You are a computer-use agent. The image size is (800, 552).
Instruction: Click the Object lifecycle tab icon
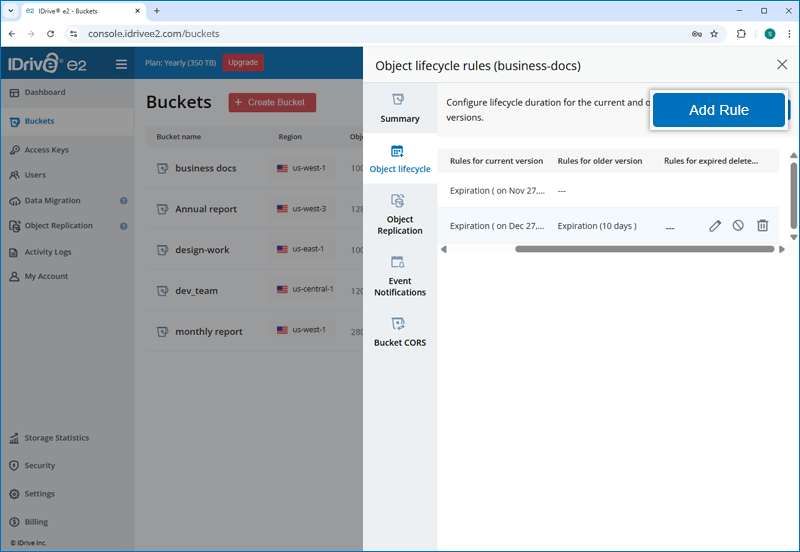pyautogui.click(x=398, y=151)
